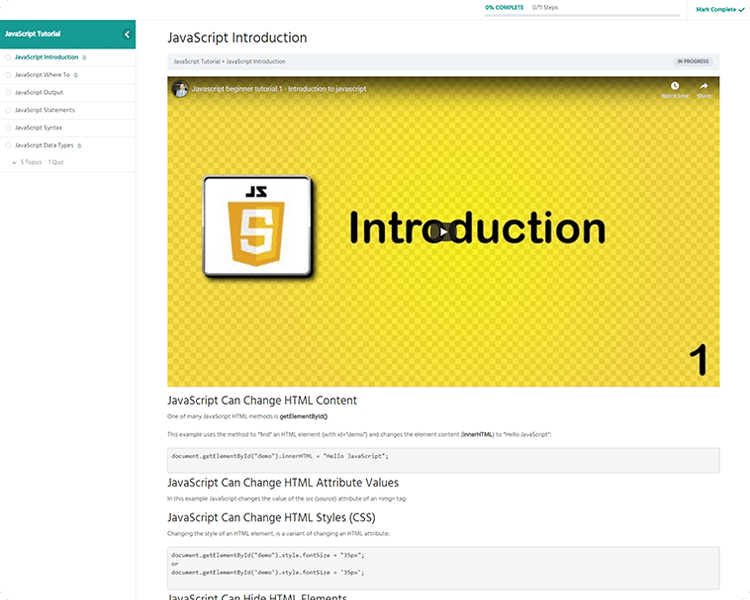Open the JavaScript Data Types lesson

(x=44, y=145)
